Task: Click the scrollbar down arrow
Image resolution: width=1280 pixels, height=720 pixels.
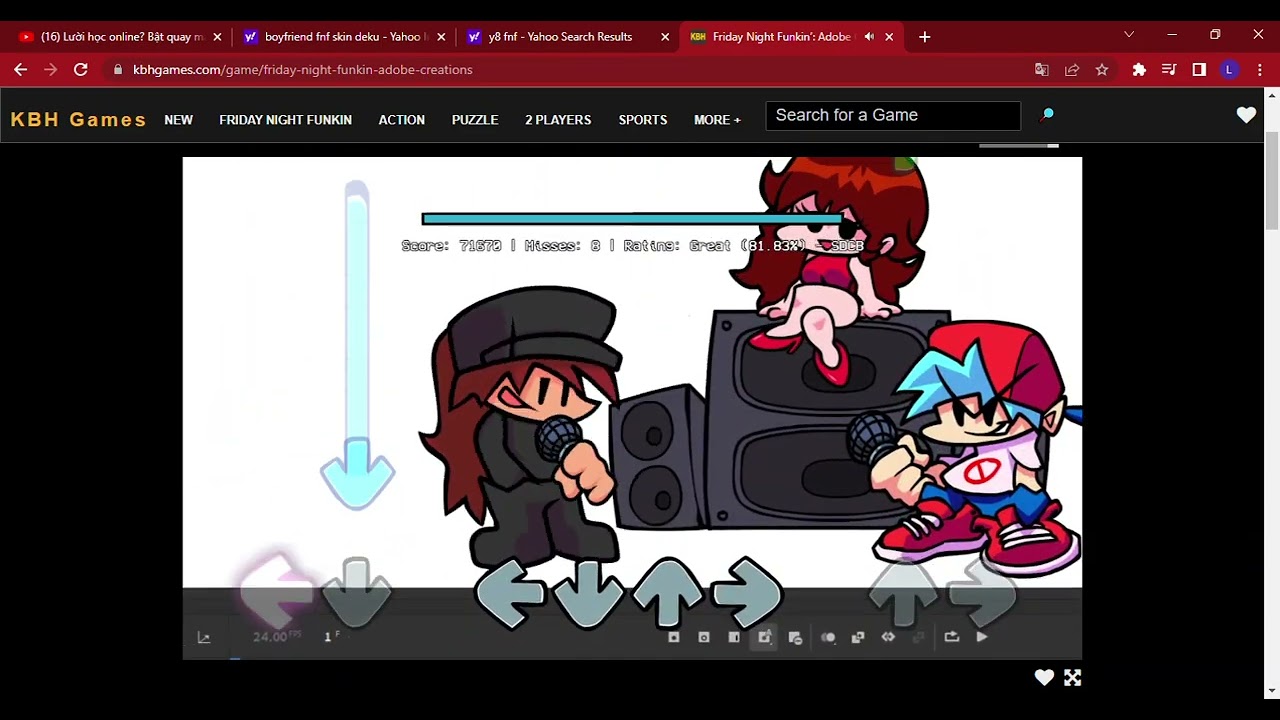Action: [x=1272, y=691]
